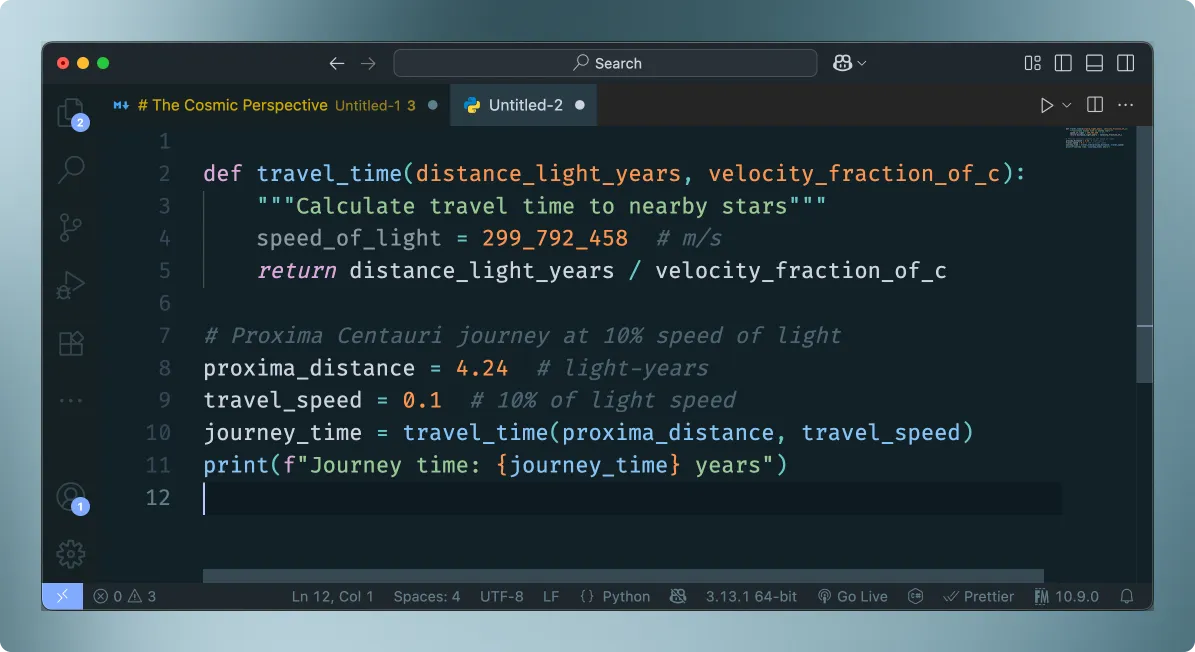The height and width of the screenshot is (652, 1195).
Task: Open the editor's more actions menu
Action: pyautogui.click(x=1125, y=104)
